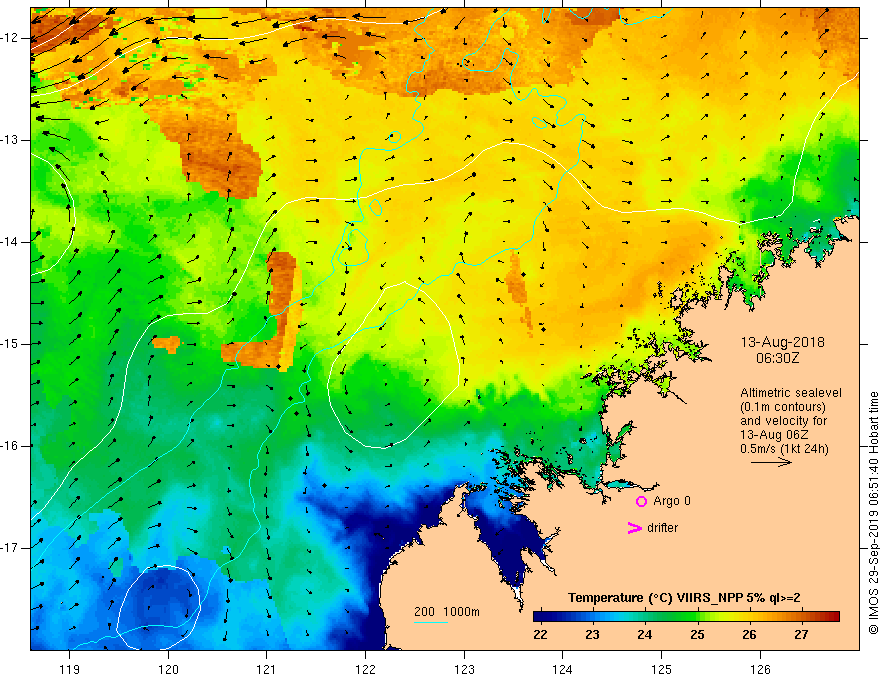Image resolution: width=880 pixels, height=680 pixels.
Task: Click the color bar value 25
Action: point(697,635)
